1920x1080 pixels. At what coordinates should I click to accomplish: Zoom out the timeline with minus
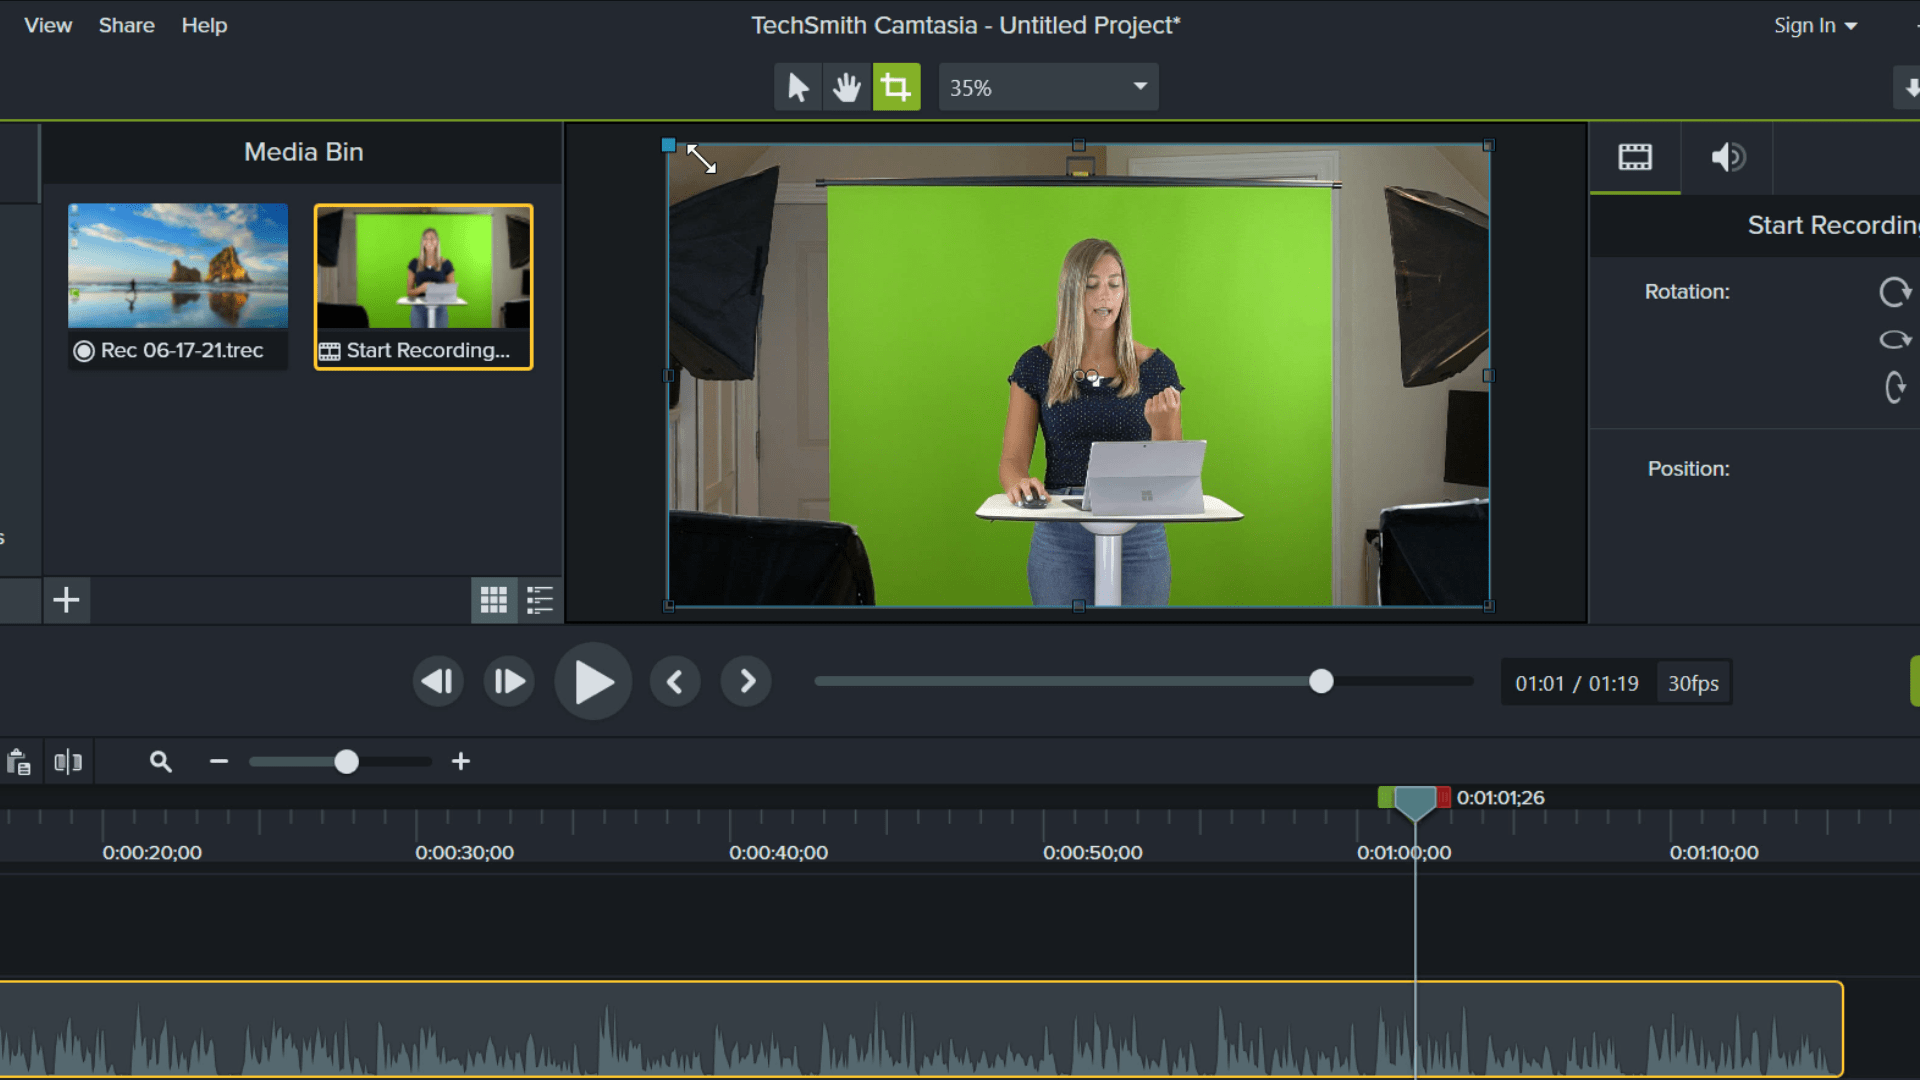[x=219, y=762]
